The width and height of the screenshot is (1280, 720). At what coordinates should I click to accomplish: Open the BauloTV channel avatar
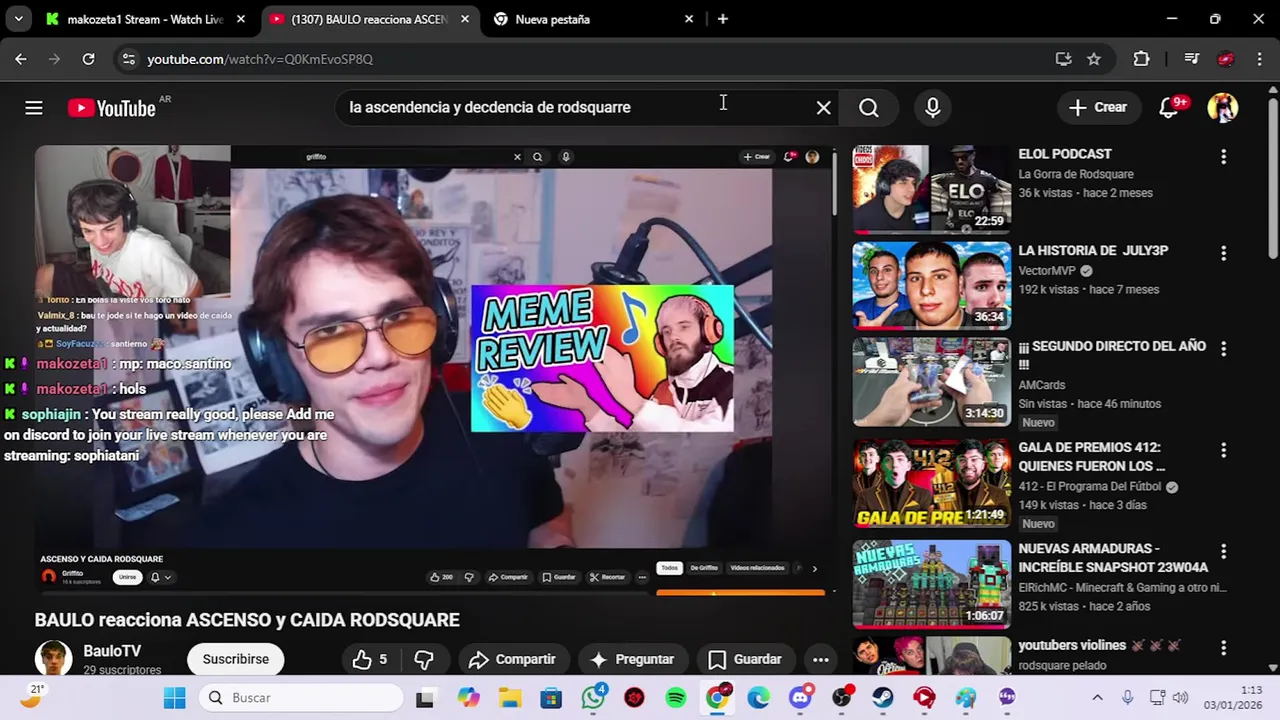coord(53,659)
